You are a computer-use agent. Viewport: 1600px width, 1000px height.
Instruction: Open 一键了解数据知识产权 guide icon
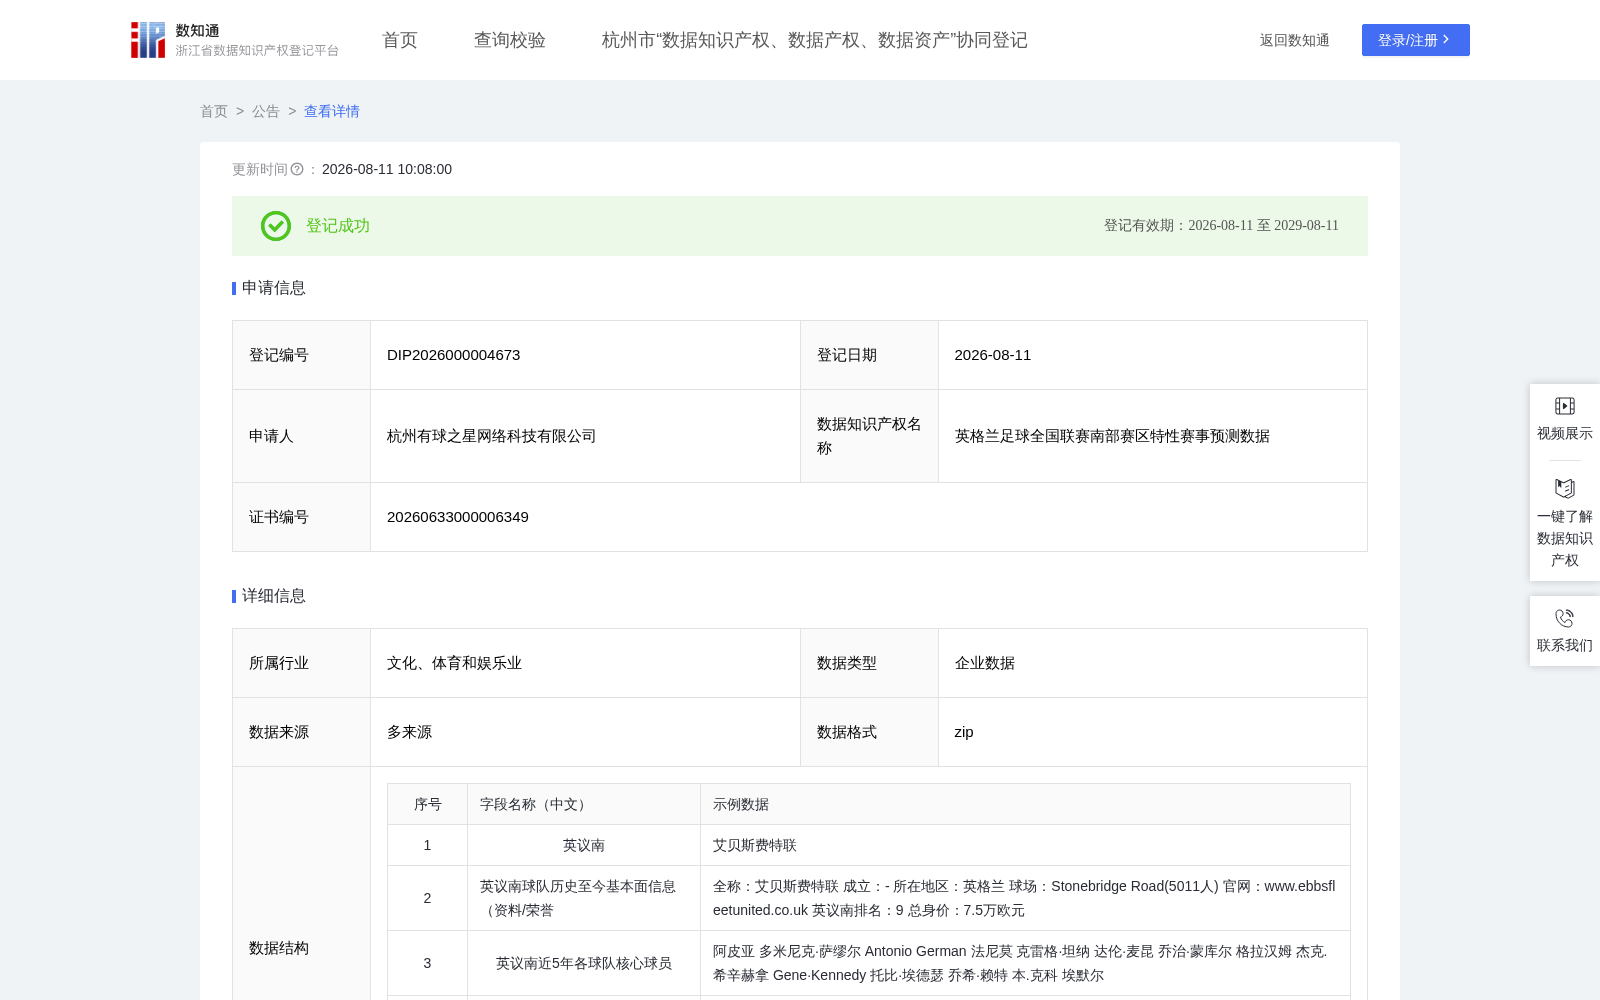point(1565,488)
